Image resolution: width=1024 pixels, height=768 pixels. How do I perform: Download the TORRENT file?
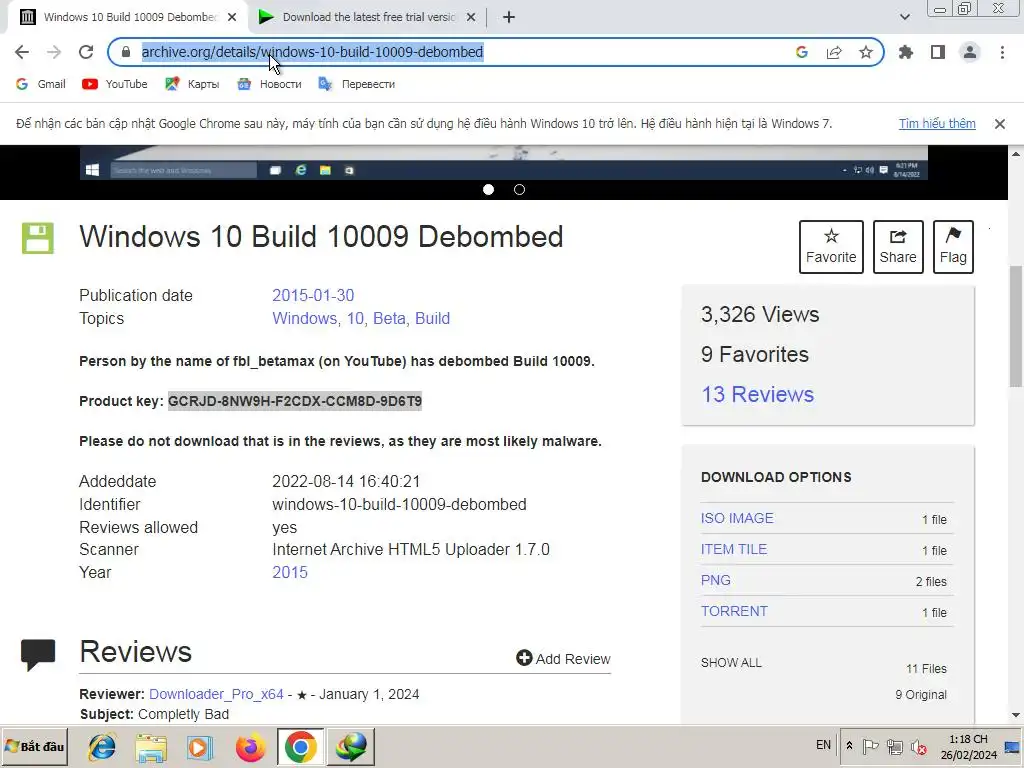(734, 611)
